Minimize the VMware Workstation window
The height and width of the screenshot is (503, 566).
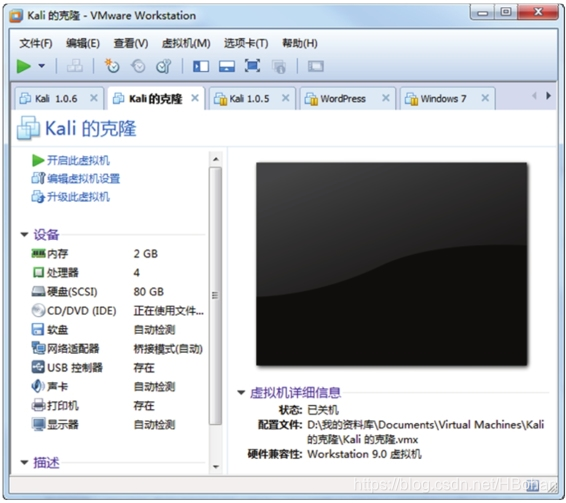point(482,13)
